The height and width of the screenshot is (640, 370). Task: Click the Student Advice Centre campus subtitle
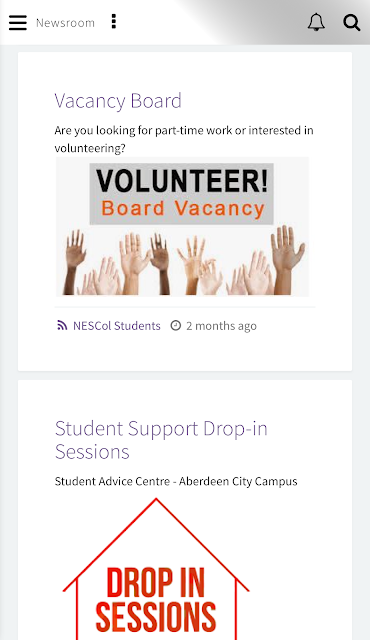click(x=176, y=481)
